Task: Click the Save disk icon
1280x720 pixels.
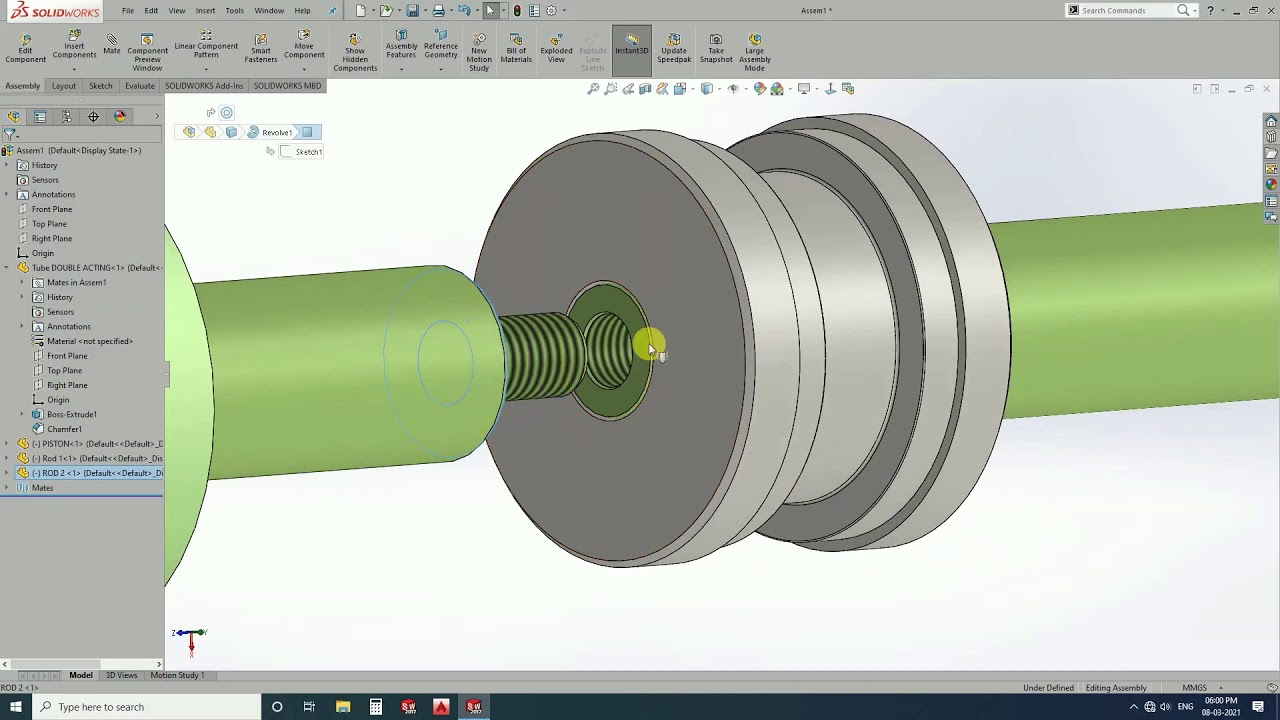Action: click(x=412, y=10)
